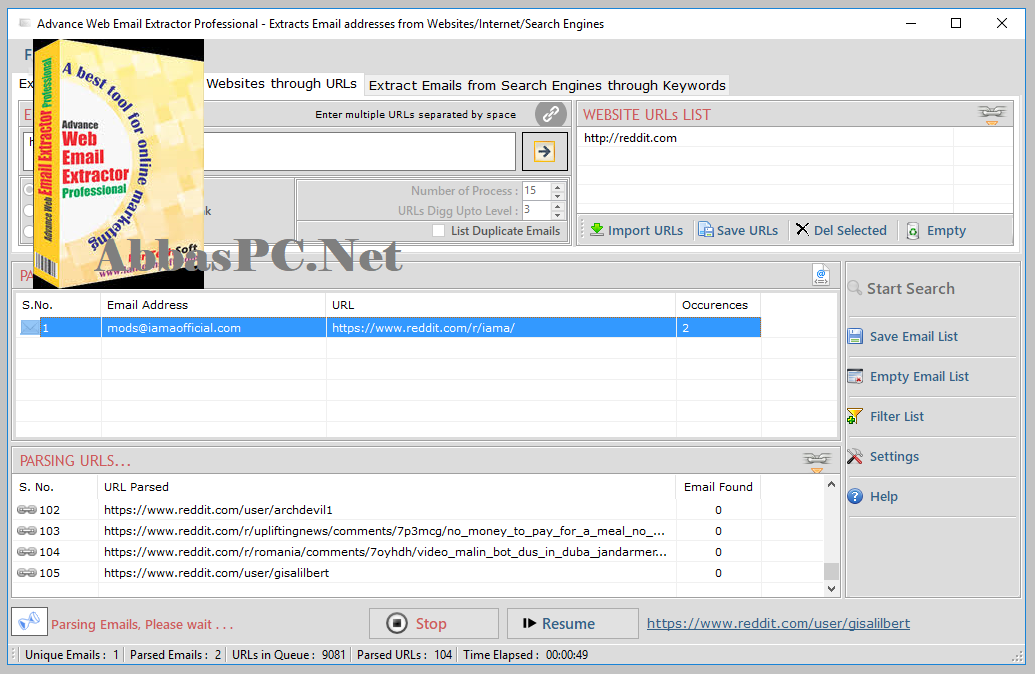Click Empty Email List option
Screen dimensions: 1035x674
click(x=908, y=376)
